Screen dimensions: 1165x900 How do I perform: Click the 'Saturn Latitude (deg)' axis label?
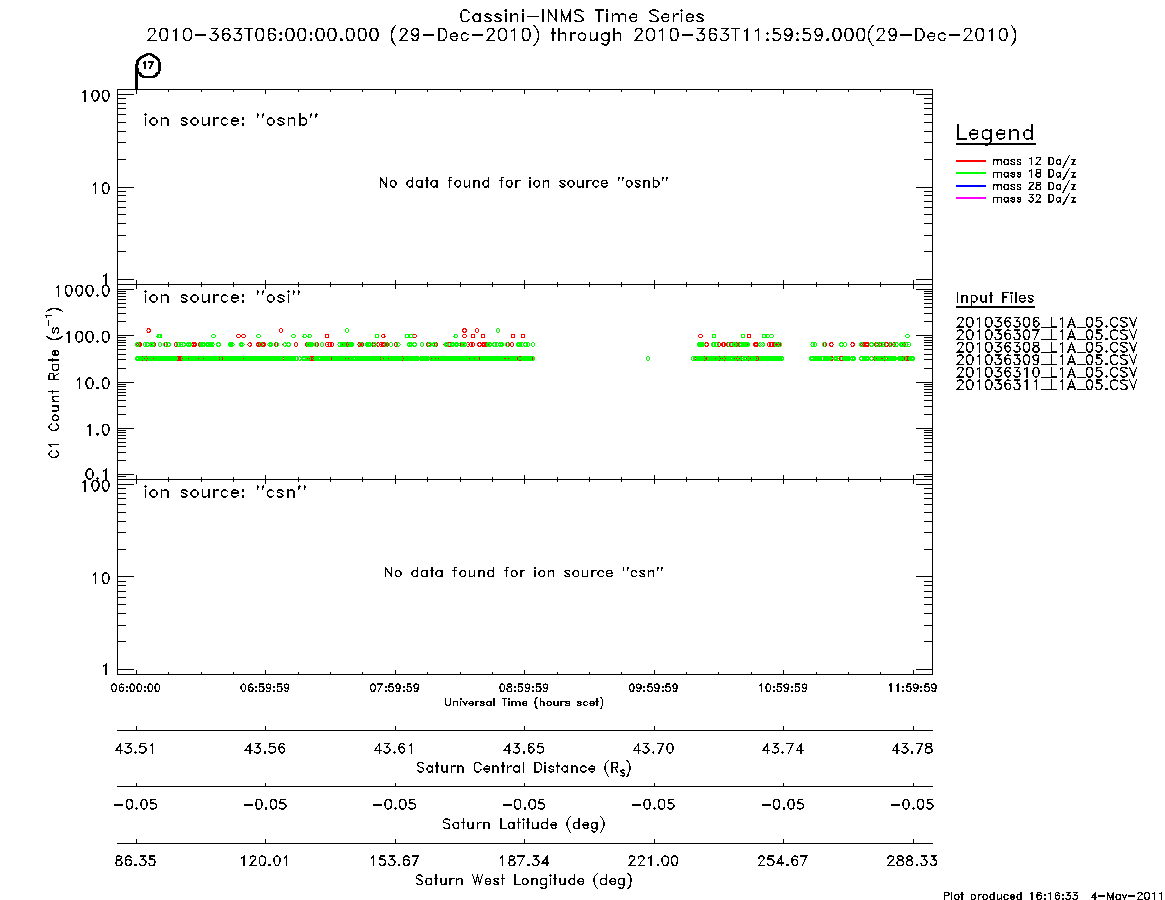click(x=524, y=824)
